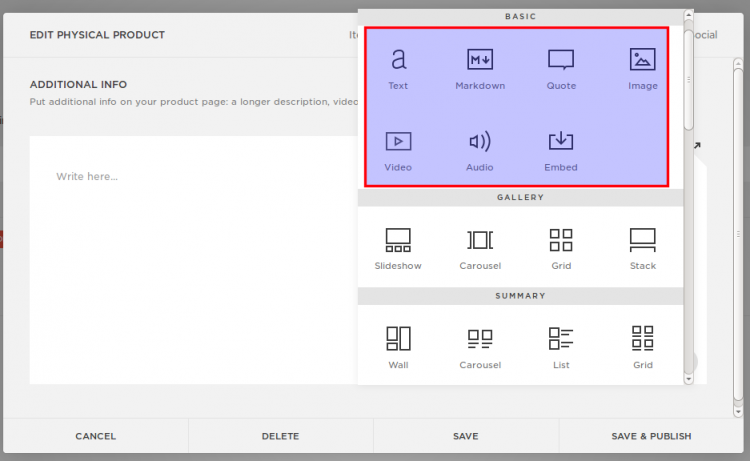Click the 'EDIT PHYSICAL PRODUCT' title

pyautogui.click(x=97, y=35)
